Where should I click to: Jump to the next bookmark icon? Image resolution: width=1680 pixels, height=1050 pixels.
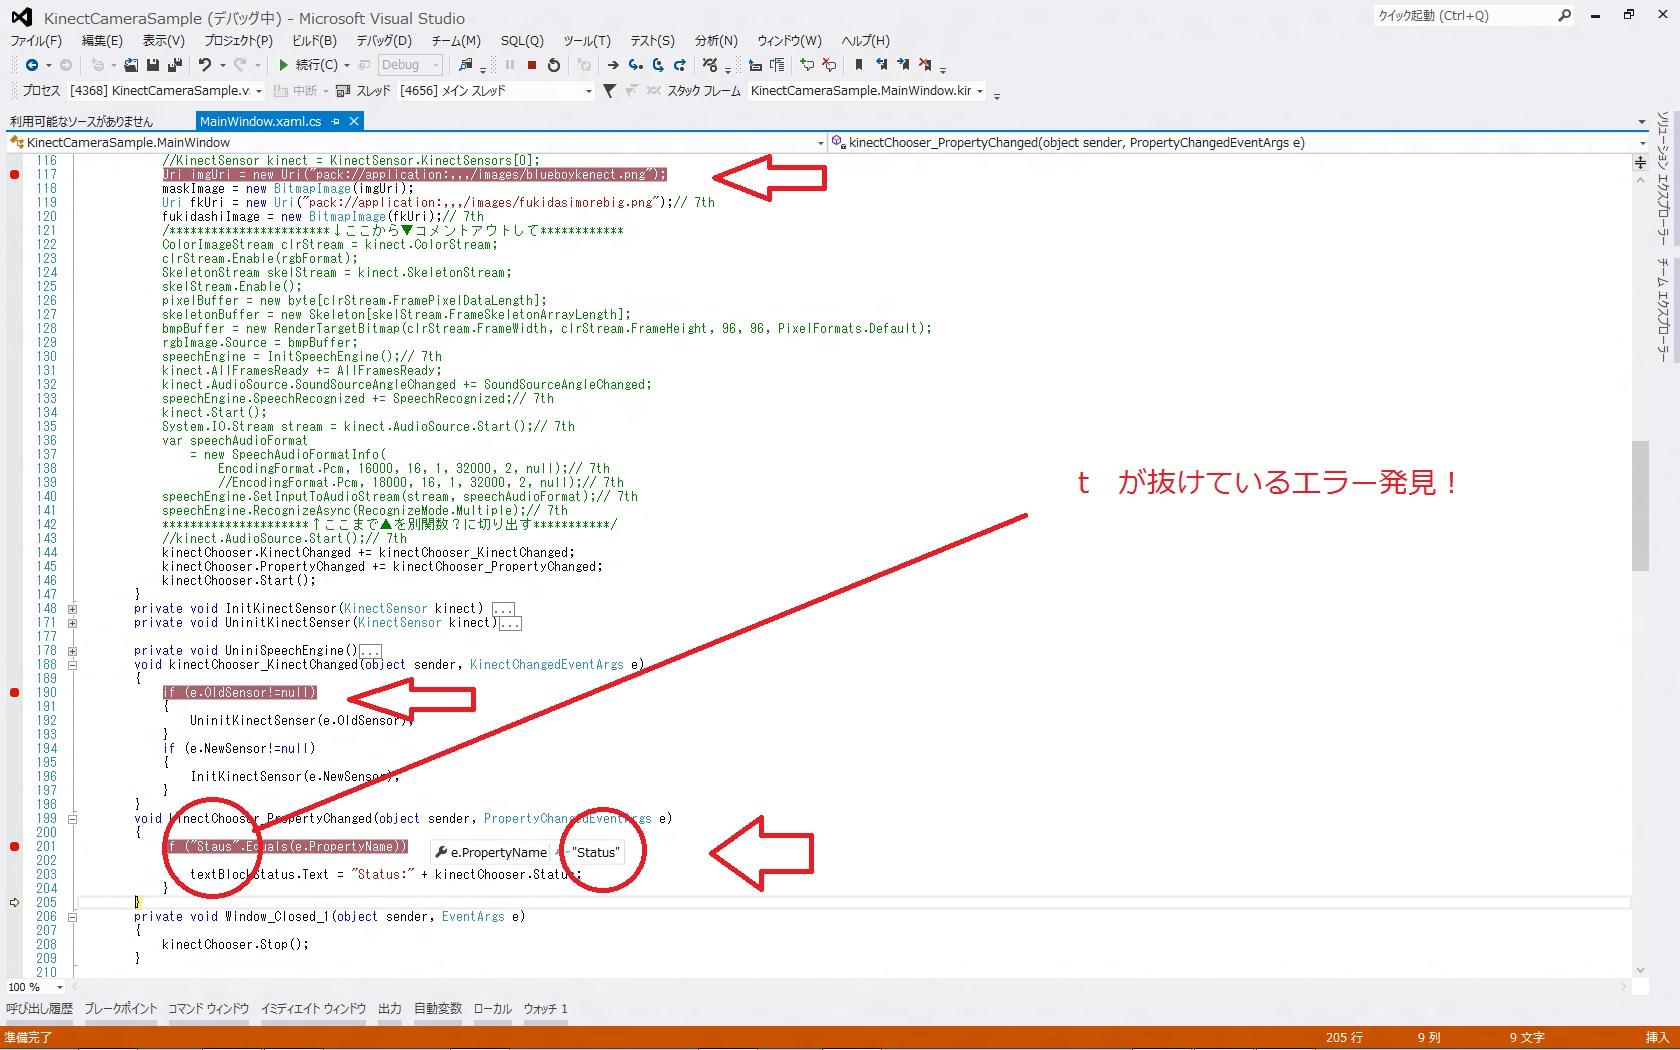point(903,65)
